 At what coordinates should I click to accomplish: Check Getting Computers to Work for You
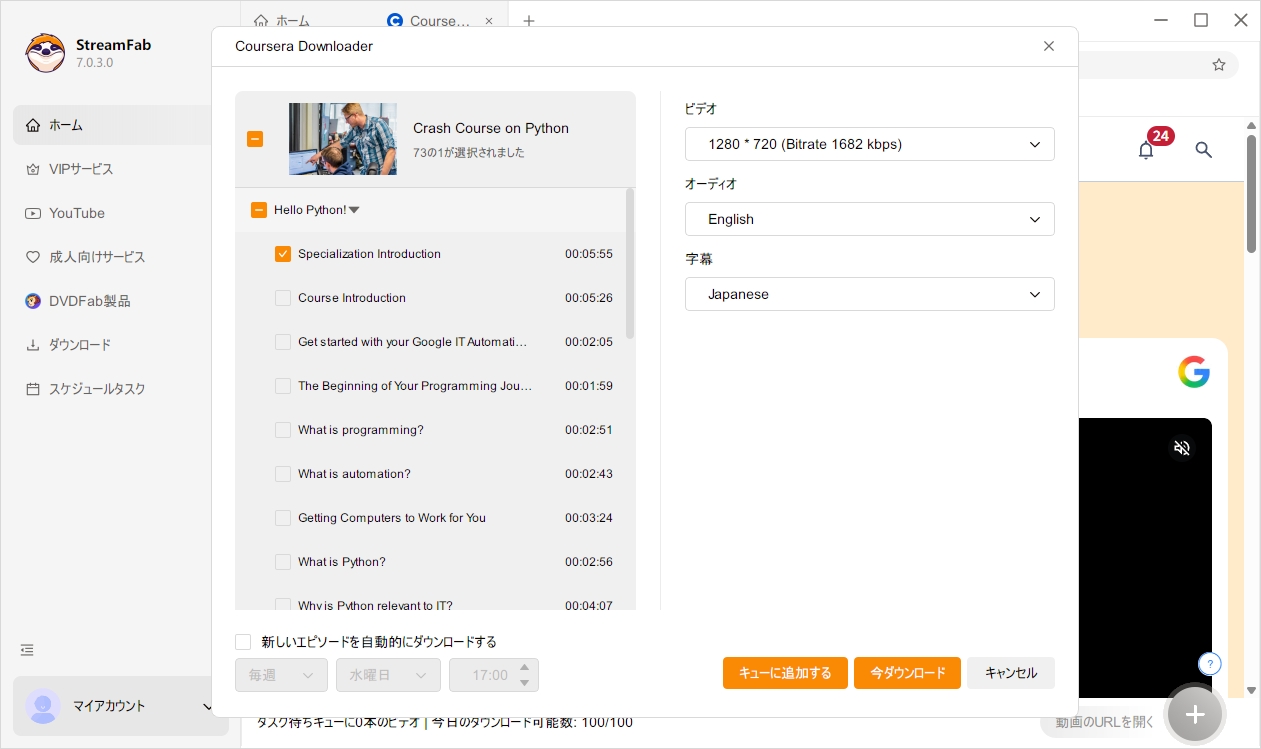point(283,518)
